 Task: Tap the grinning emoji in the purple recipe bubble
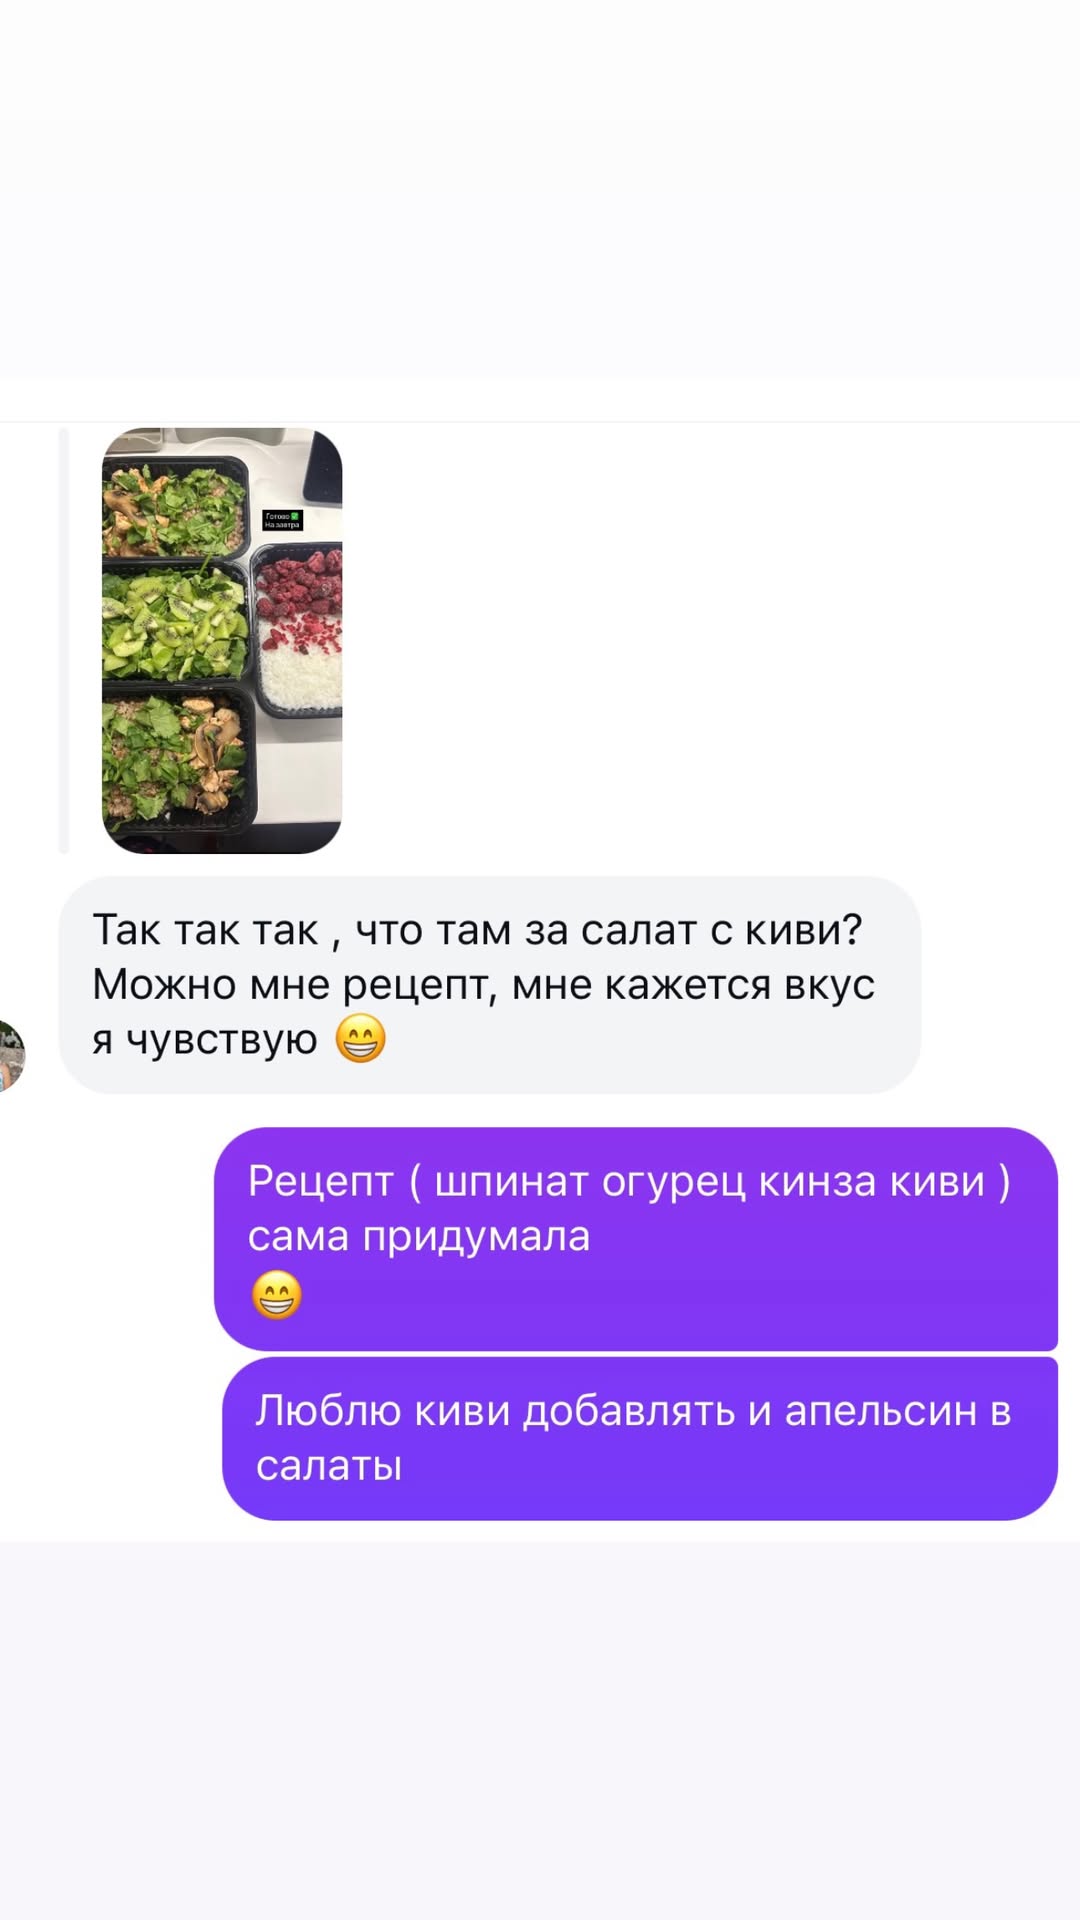pos(276,1295)
